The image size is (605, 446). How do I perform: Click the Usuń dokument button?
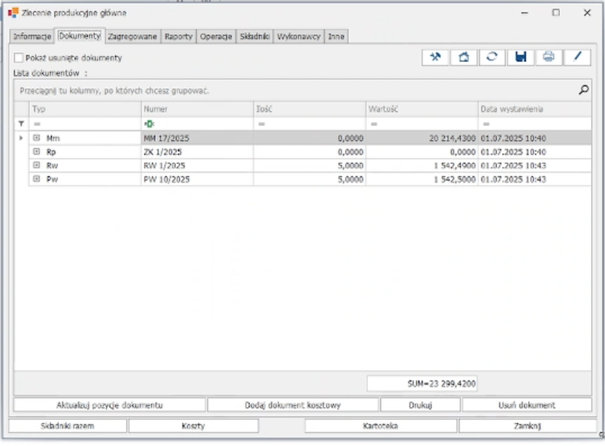click(527, 405)
